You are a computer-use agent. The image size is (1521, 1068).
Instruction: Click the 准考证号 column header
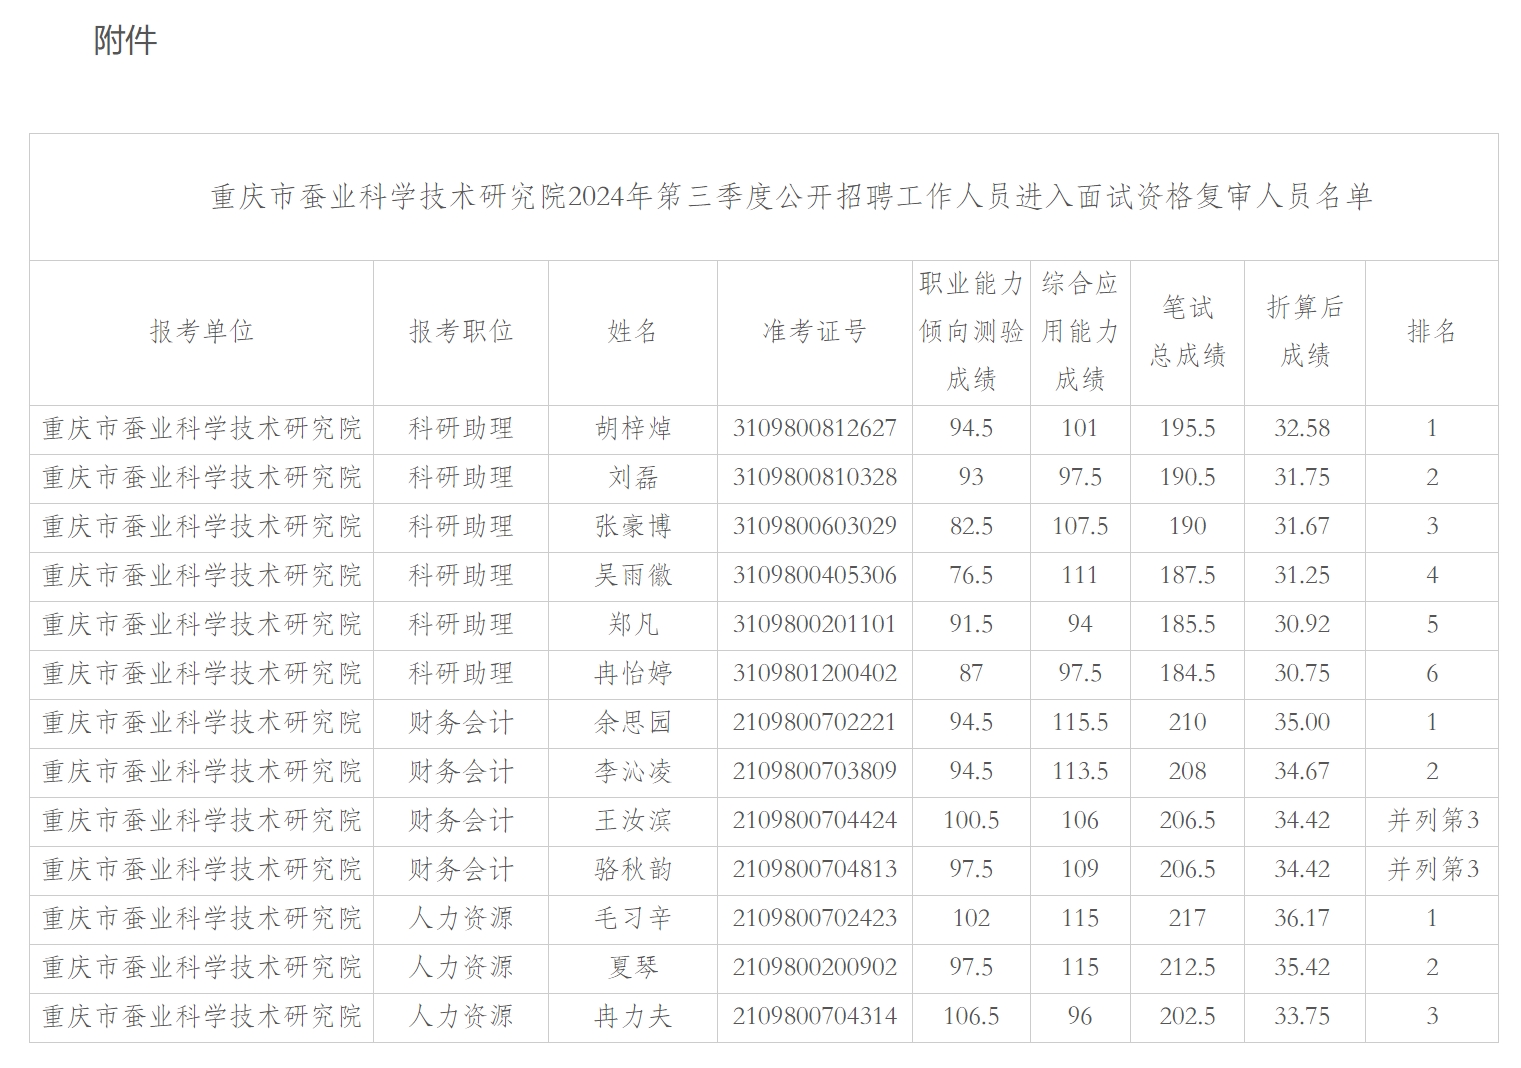(x=814, y=332)
